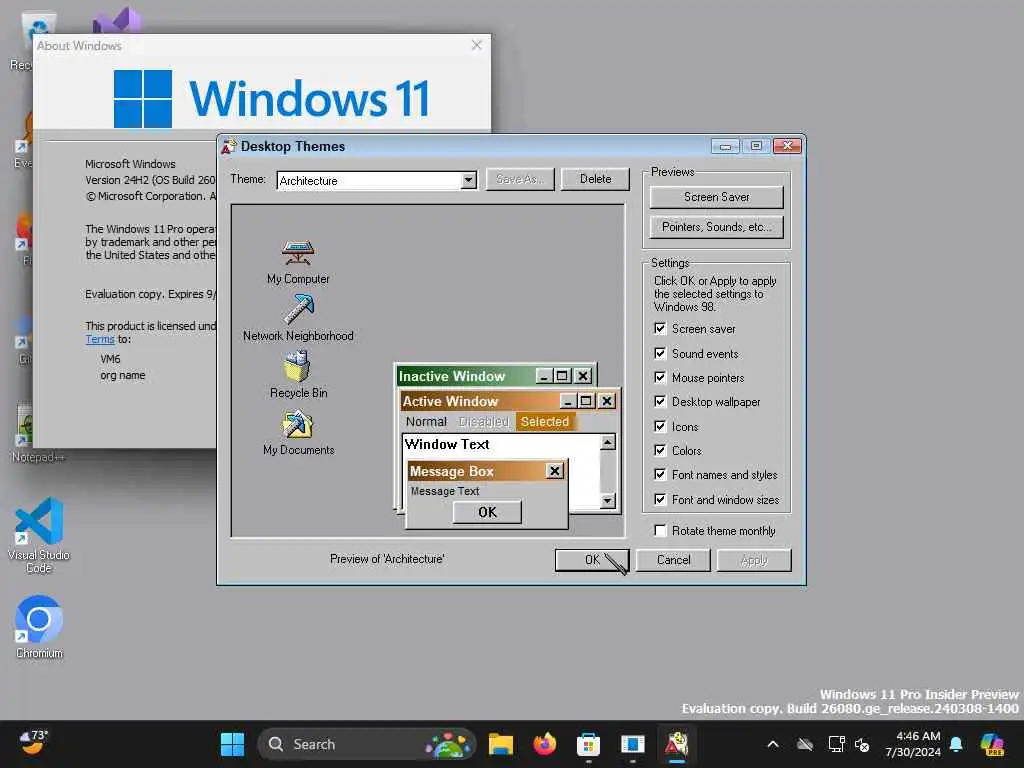Toggle the Icons checkbox
This screenshot has height=768, width=1024.
[x=660, y=426]
